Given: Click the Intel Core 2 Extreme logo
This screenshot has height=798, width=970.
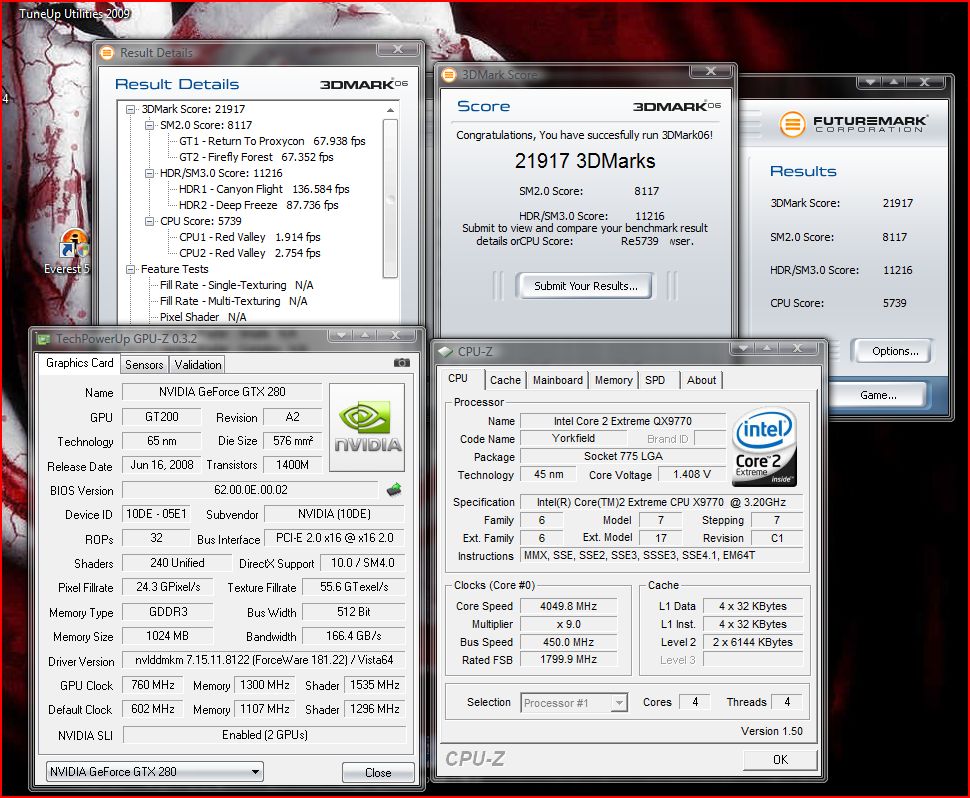Looking at the screenshot, I should 765,447.
